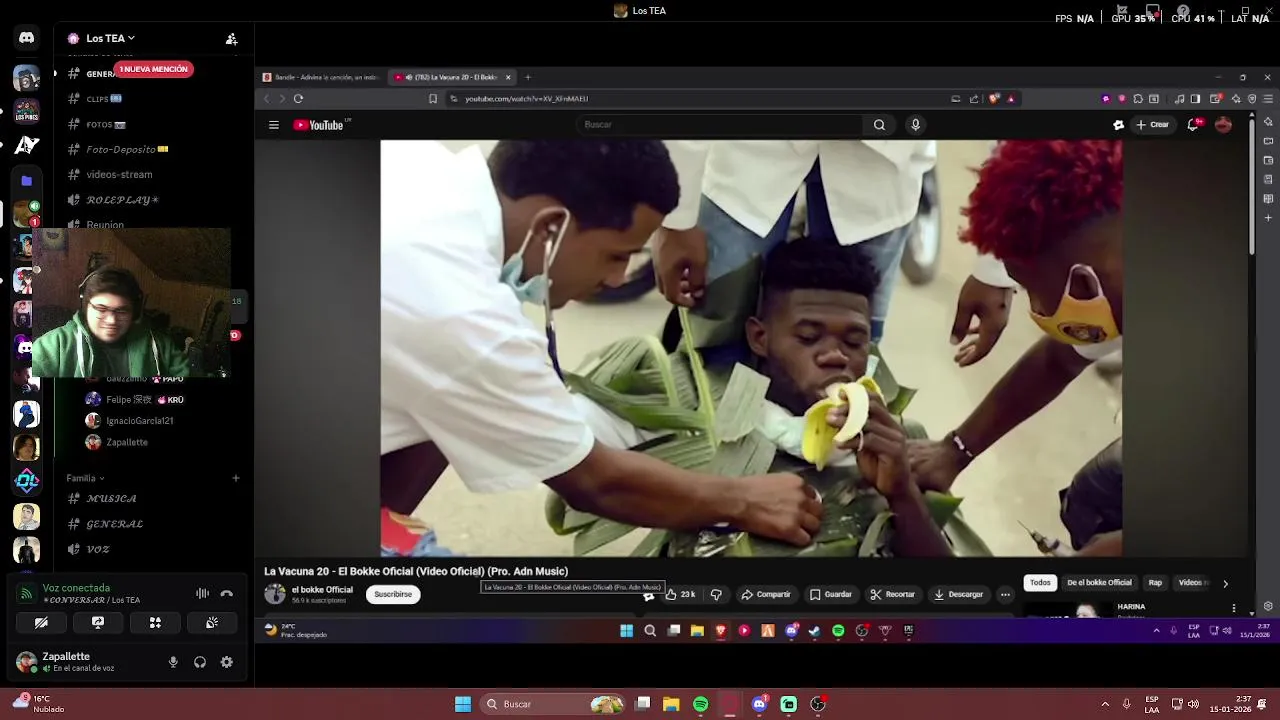The image size is (1280, 720).
Task: Open Discord user settings gear
Action: click(227, 662)
